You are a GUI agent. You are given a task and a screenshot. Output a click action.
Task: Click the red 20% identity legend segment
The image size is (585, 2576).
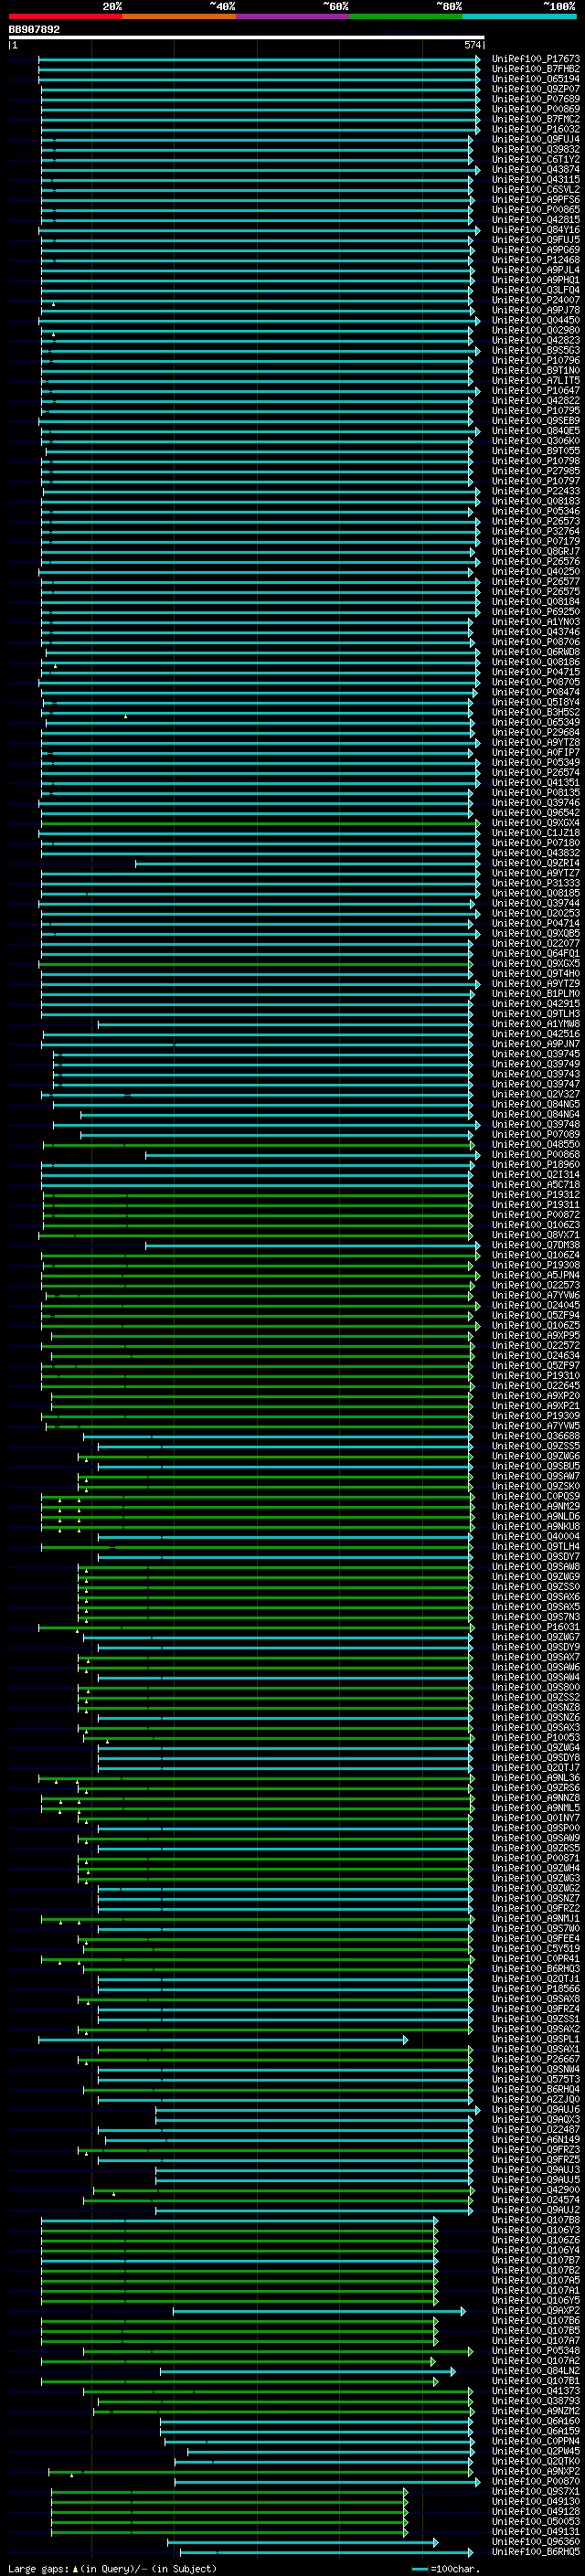[65, 17]
